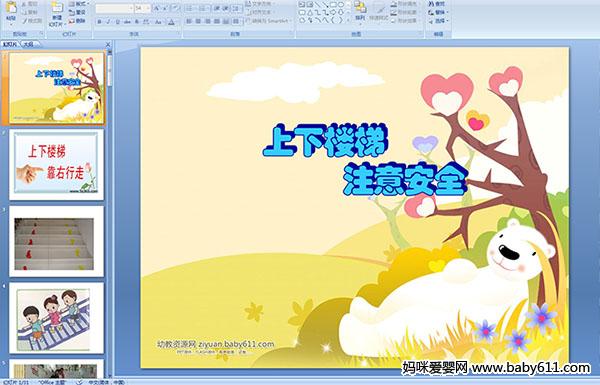Image resolution: width=600 pixels, height=385 pixels.
Task: Toggle Bold formatting
Action: (x=99, y=22)
